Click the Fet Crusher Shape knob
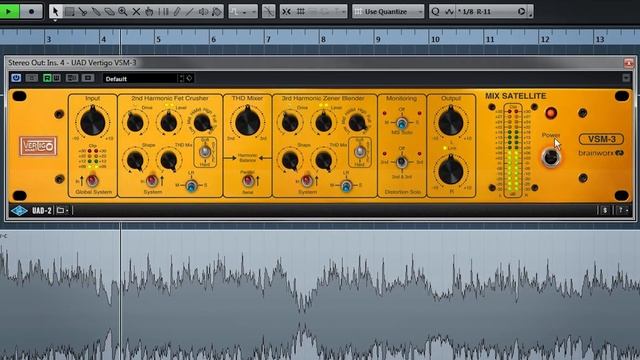The image size is (640, 360). (135, 160)
